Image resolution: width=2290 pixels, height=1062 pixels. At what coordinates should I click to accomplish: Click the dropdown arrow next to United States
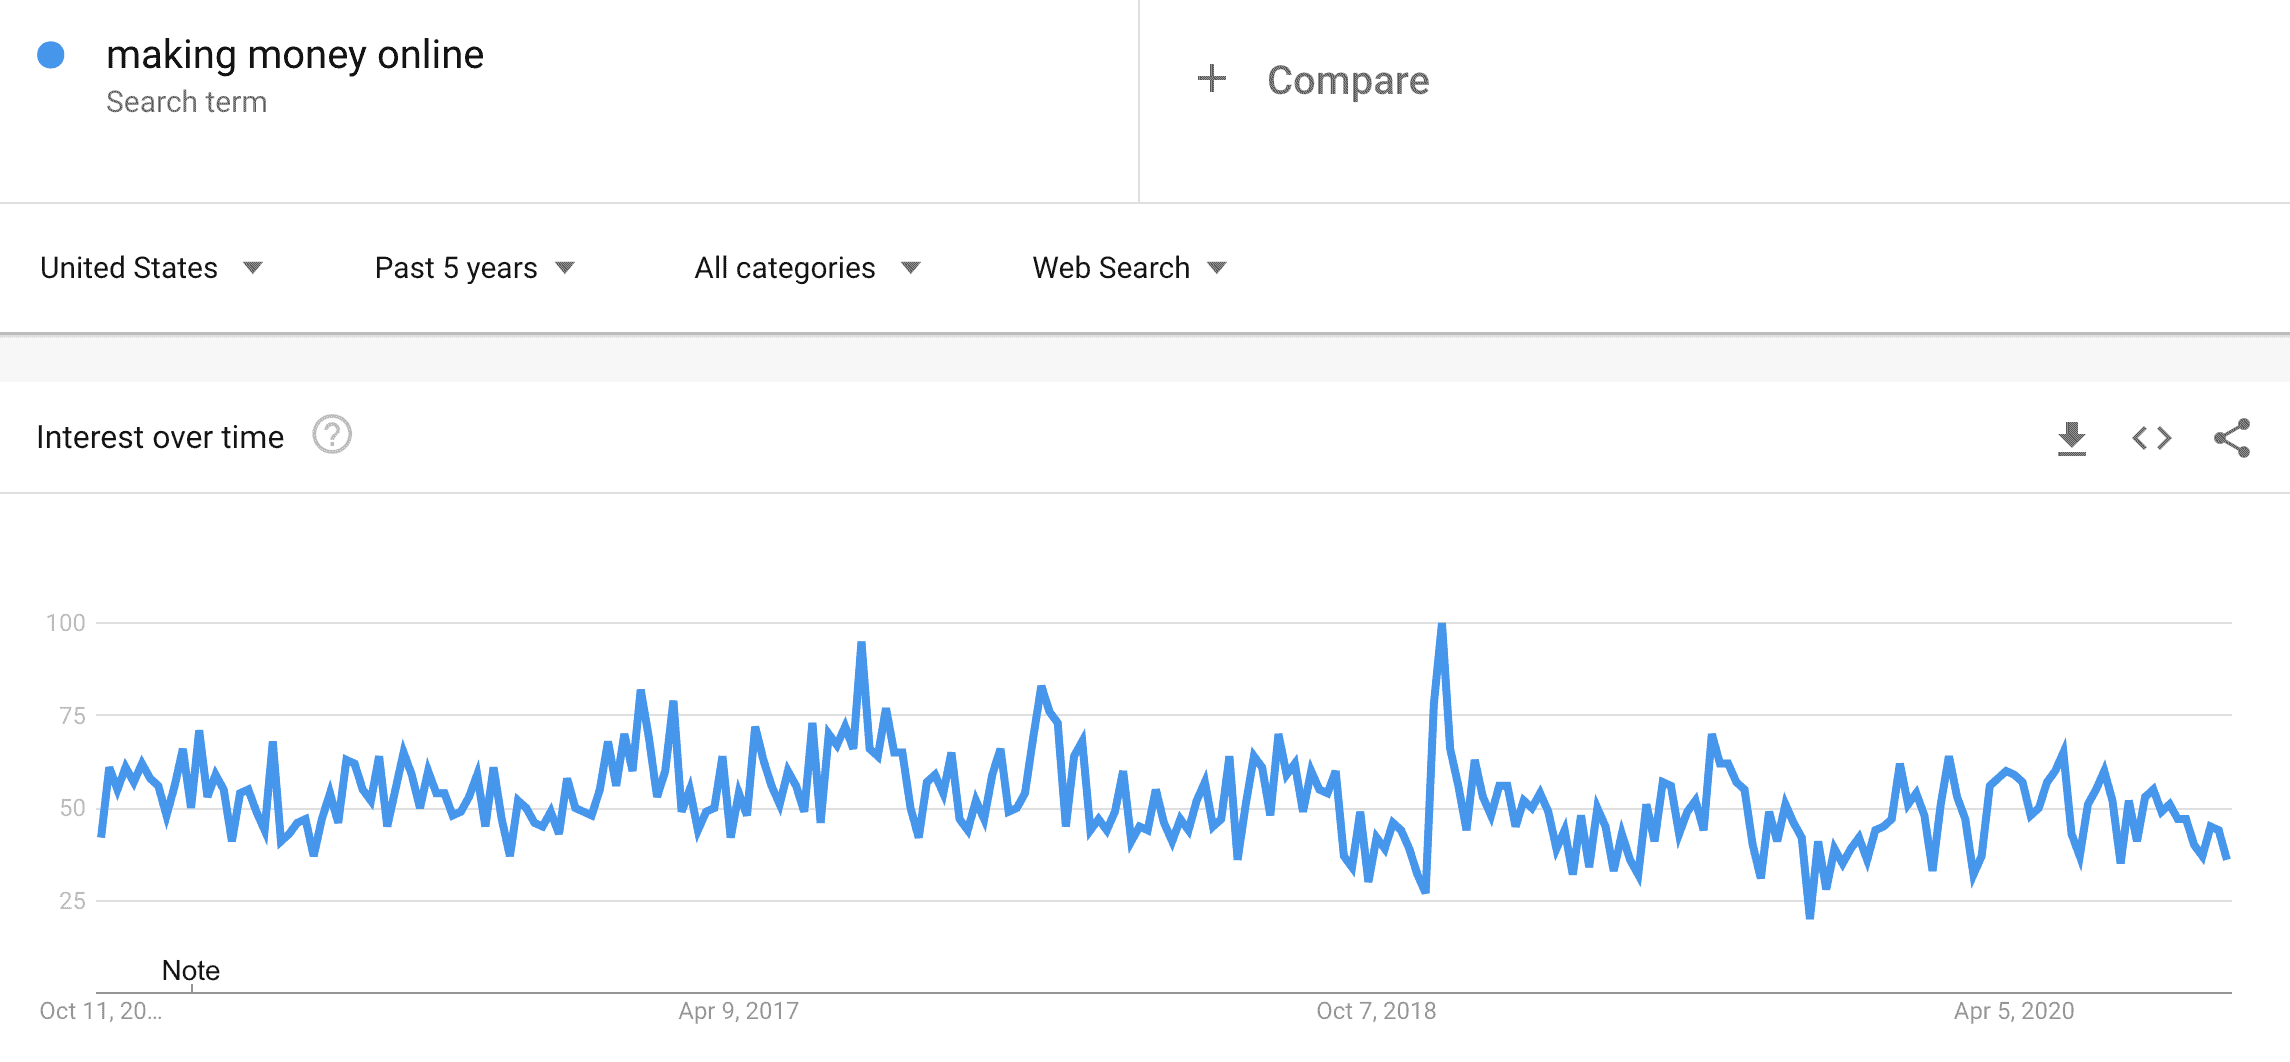click(x=253, y=268)
